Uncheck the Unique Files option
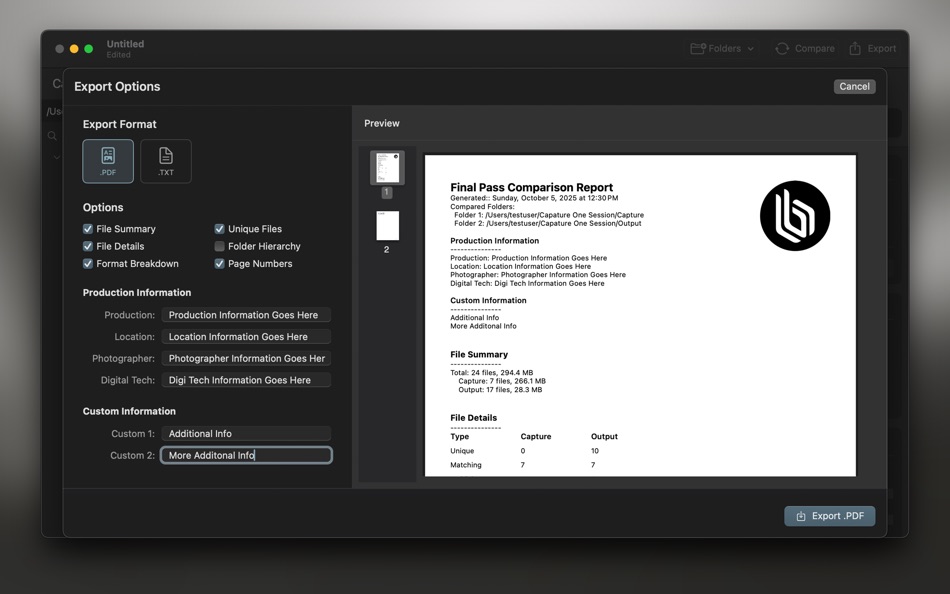This screenshot has height=594, width=950. click(219, 228)
